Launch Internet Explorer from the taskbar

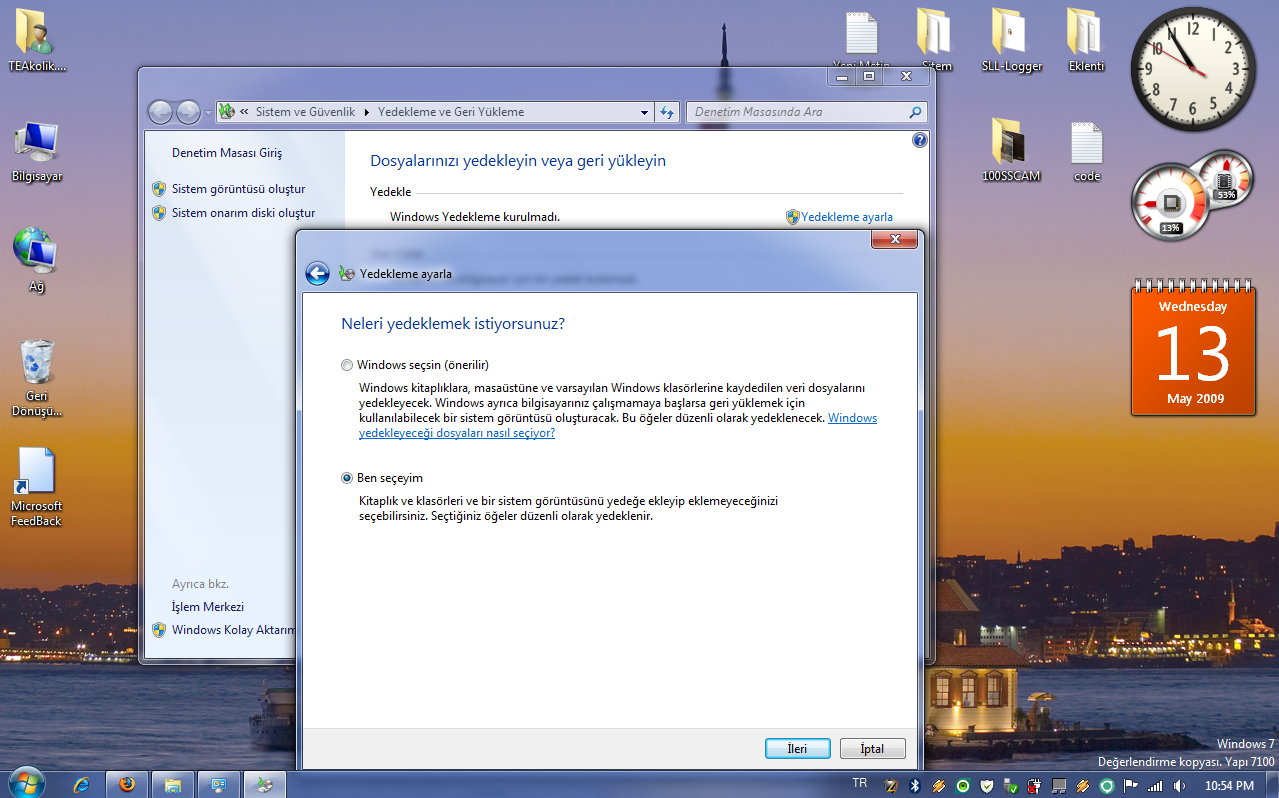click(81, 785)
